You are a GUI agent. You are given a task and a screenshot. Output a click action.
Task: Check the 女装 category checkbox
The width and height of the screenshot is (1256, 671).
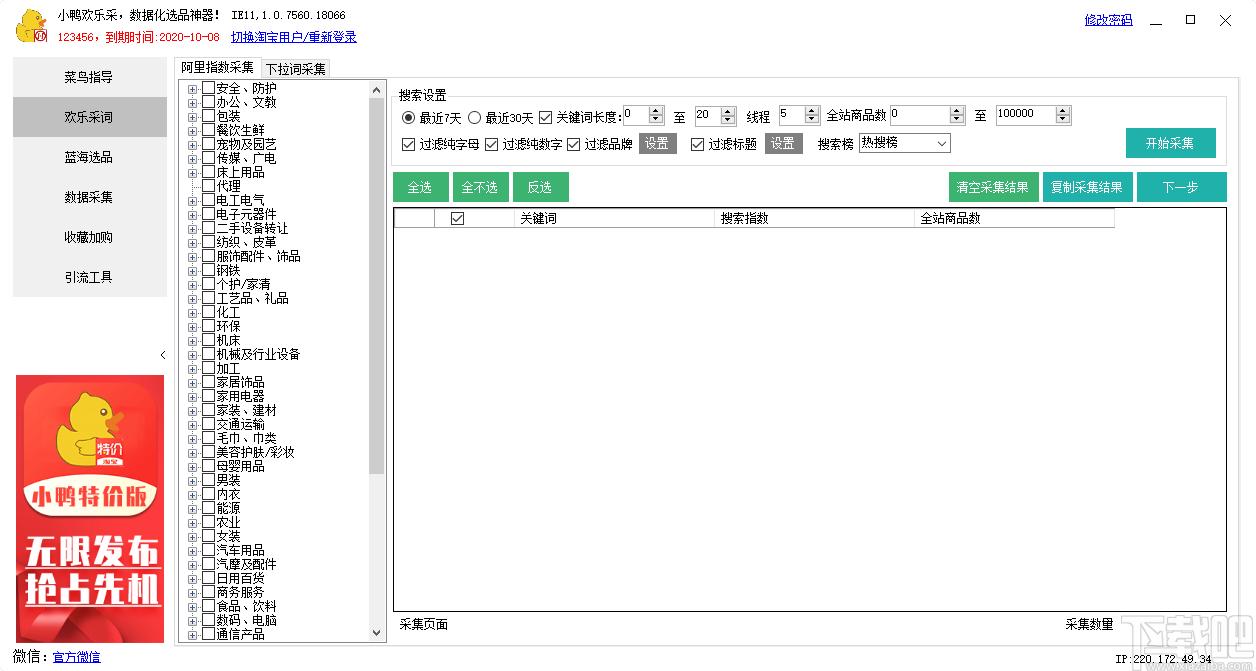click(x=208, y=536)
